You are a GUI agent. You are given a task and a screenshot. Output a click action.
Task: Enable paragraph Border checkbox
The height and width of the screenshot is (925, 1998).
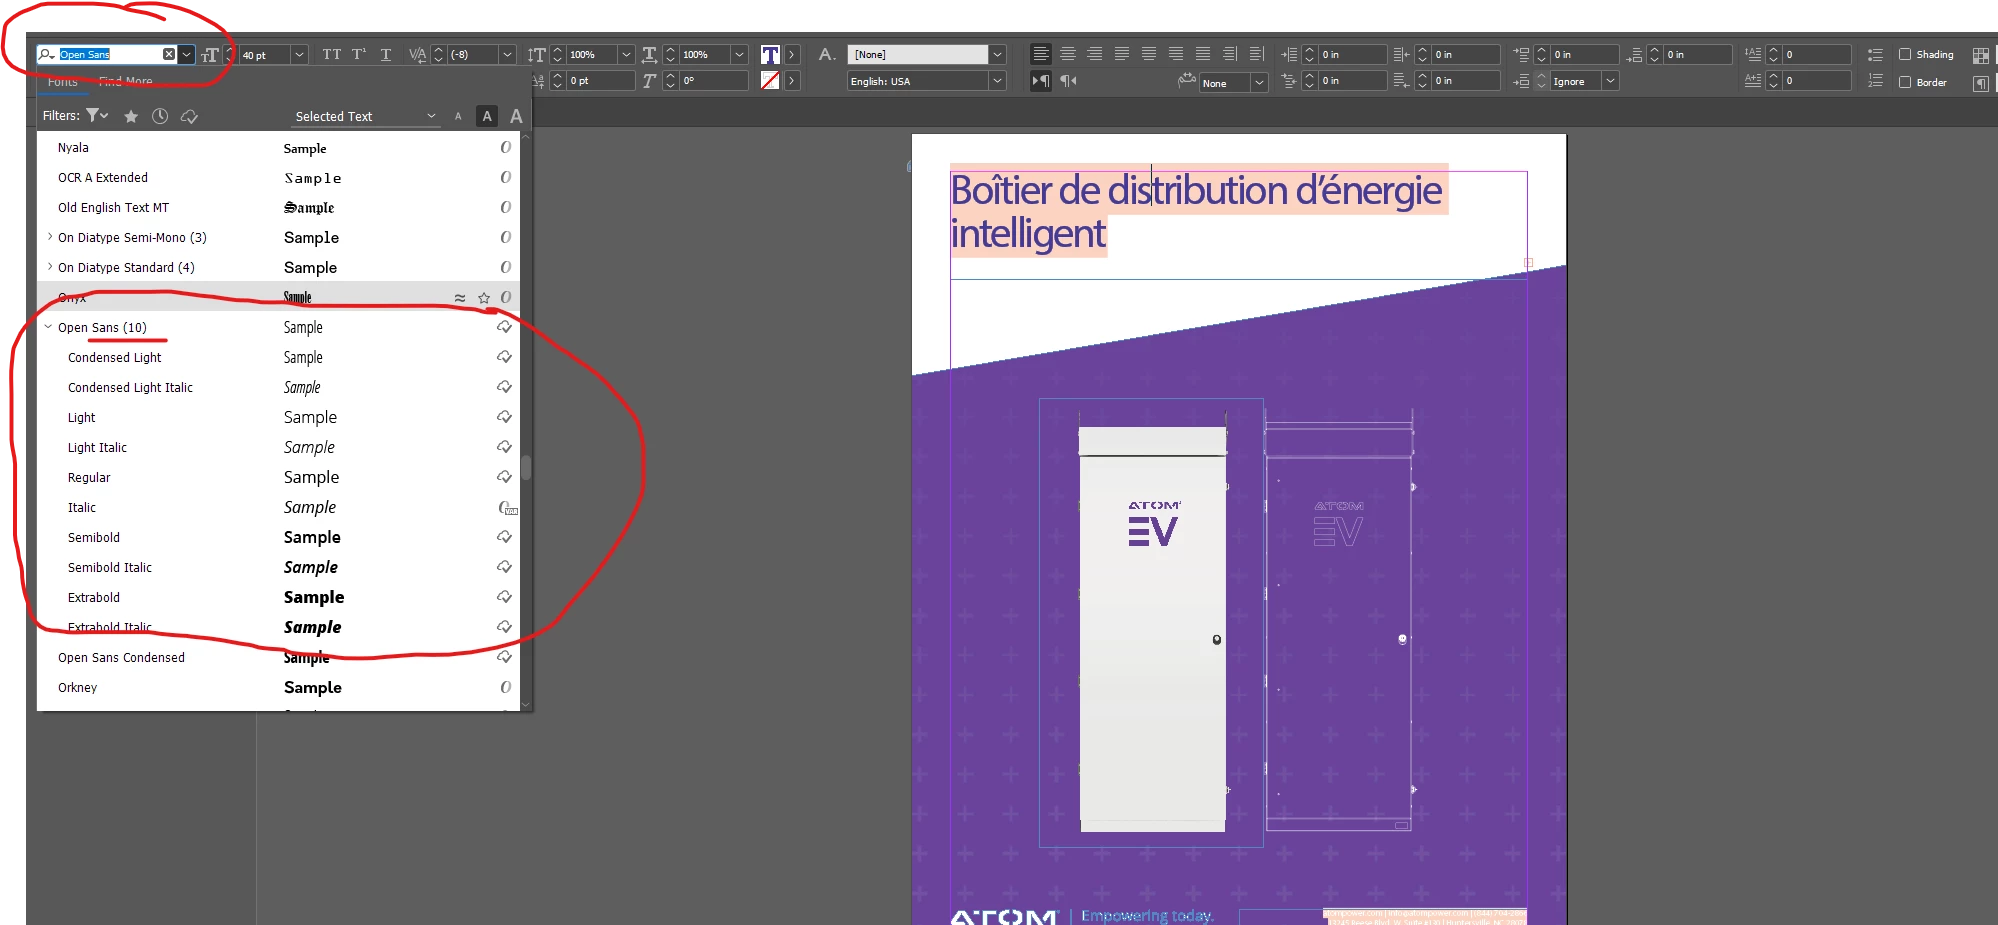tap(1905, 82)
